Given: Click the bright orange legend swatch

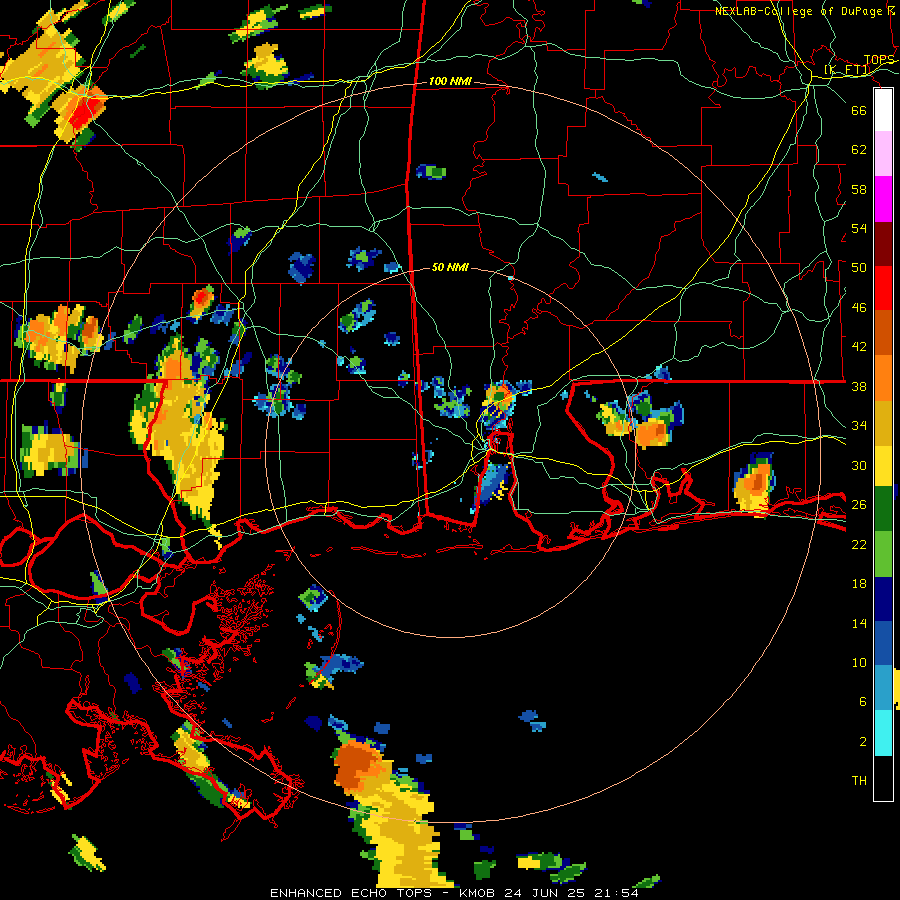Looking at the screenshot, I should 883,377.
